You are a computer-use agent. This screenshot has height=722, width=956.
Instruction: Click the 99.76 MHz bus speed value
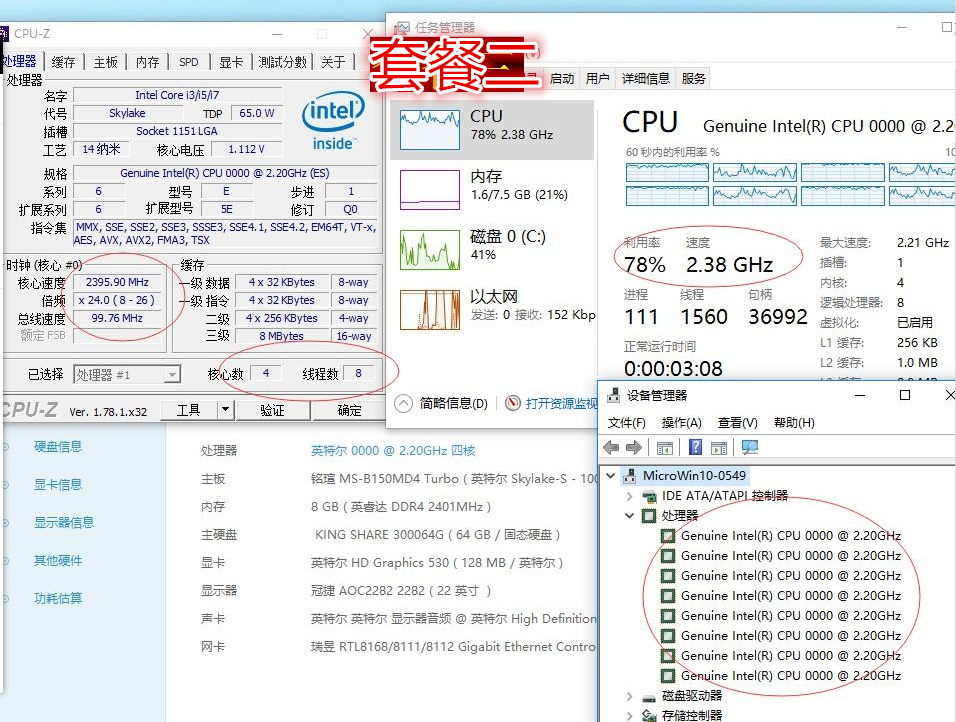[117, 318]
